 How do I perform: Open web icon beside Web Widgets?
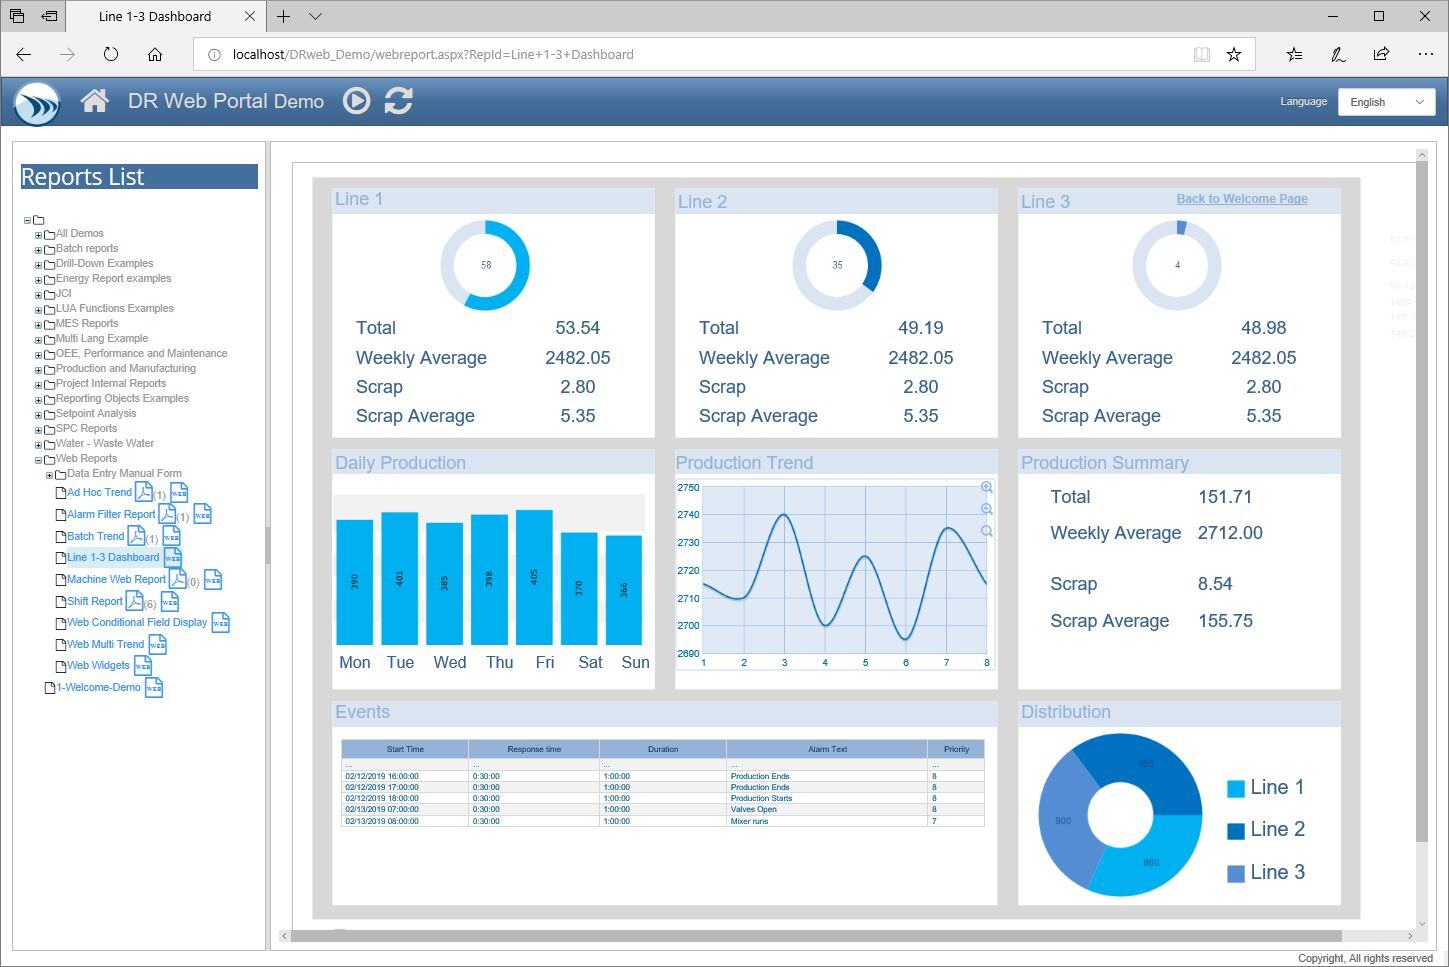[143, 666]
